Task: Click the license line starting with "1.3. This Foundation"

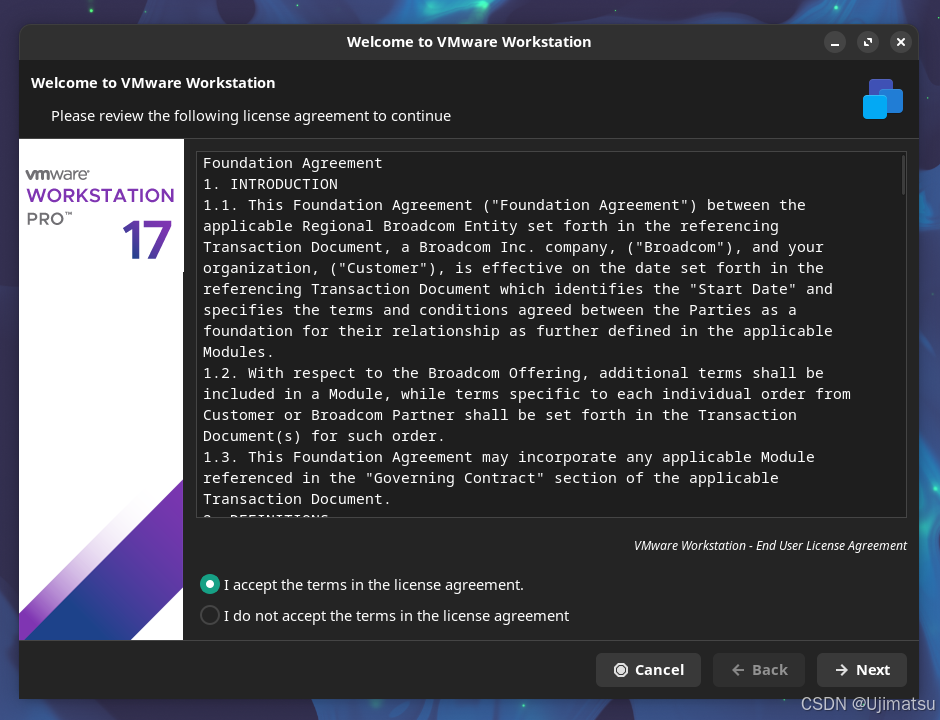Action: pos(508,457)
